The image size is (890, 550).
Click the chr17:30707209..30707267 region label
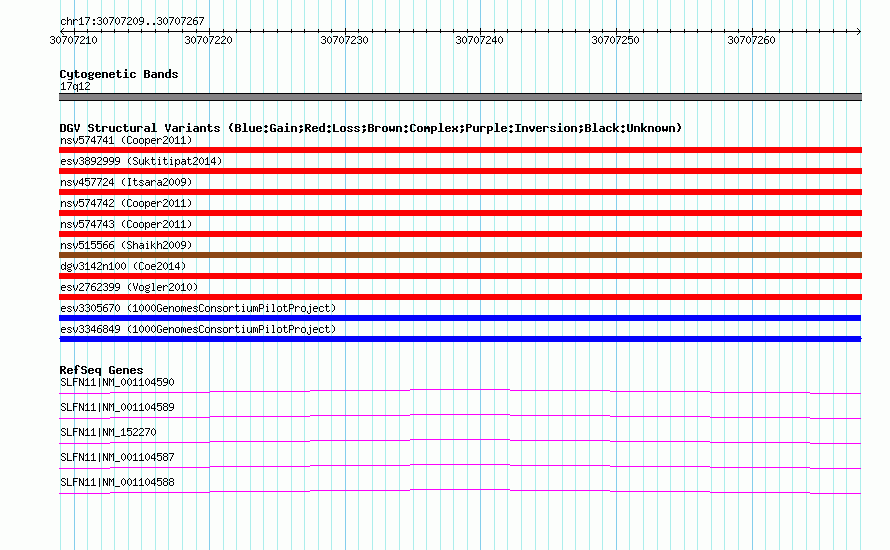coord(132,21)
